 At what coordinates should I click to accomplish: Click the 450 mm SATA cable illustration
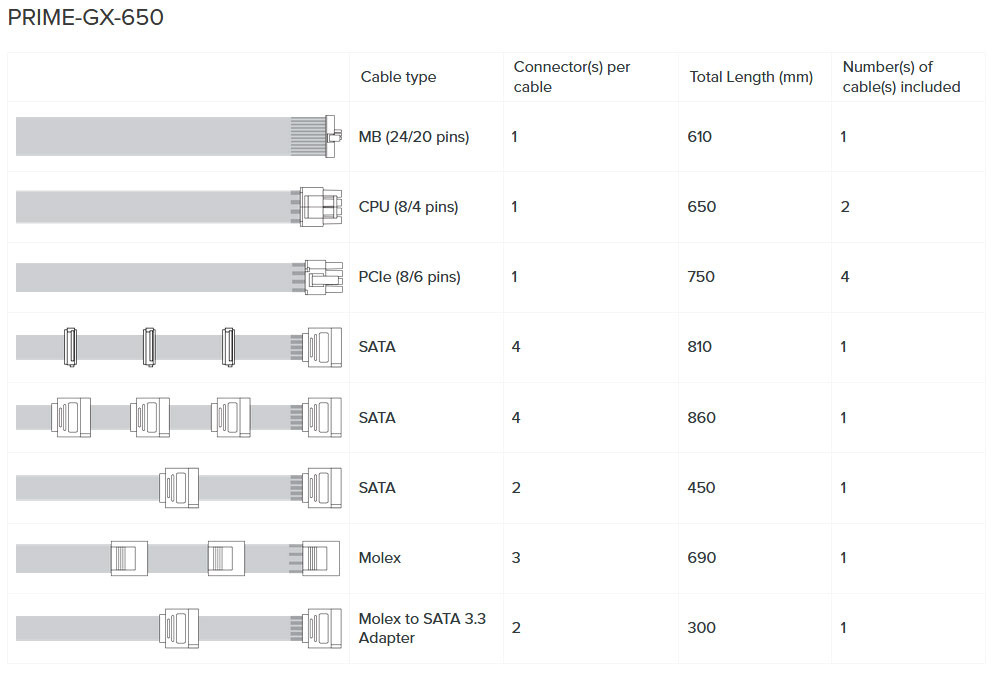click(x=178, y=487)
